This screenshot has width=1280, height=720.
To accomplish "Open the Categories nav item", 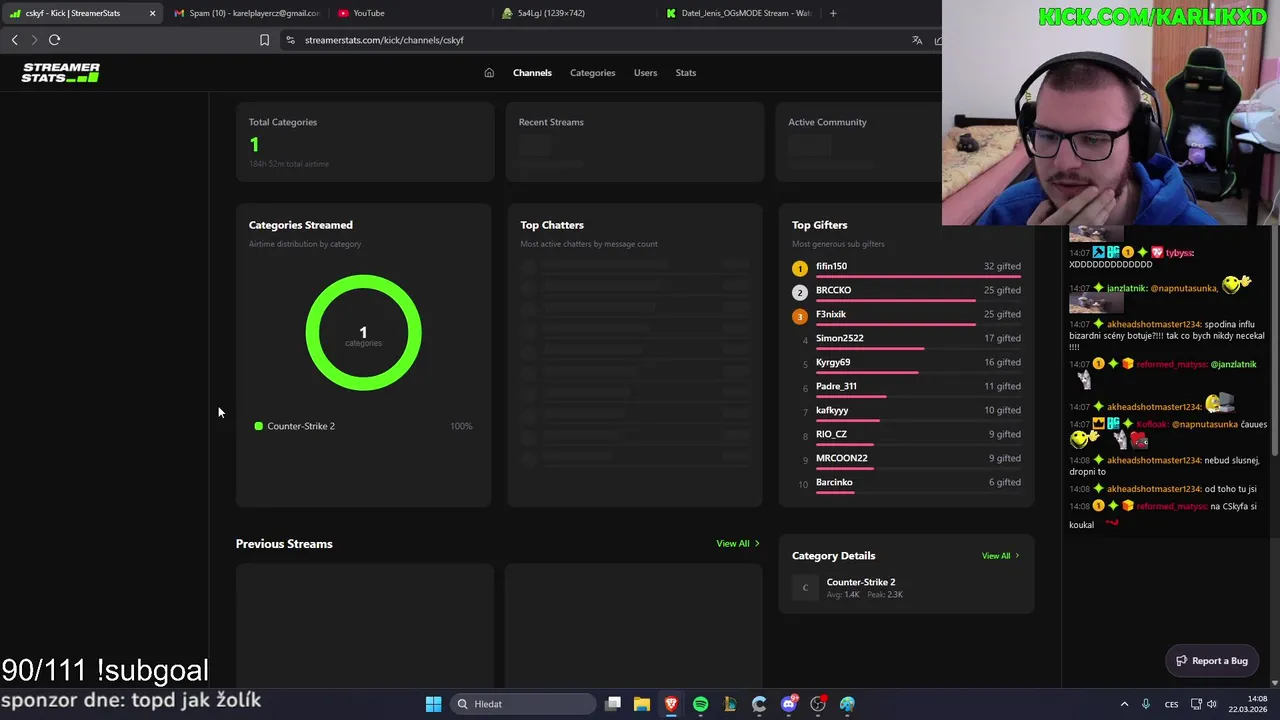I will pos(592,72).
